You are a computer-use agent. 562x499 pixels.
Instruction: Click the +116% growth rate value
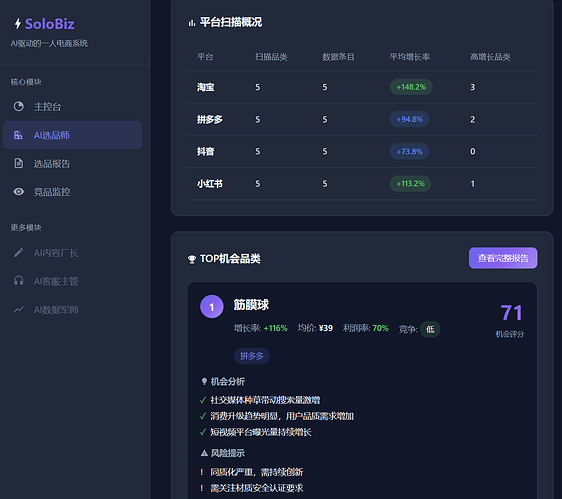pos(276,328)
